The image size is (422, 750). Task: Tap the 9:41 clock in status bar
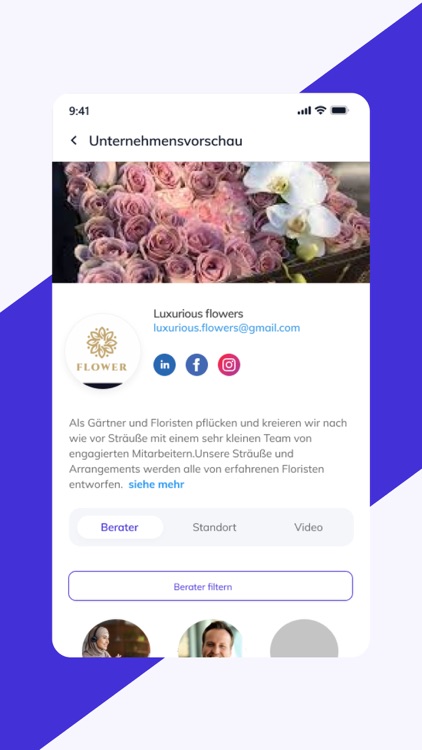79,111
